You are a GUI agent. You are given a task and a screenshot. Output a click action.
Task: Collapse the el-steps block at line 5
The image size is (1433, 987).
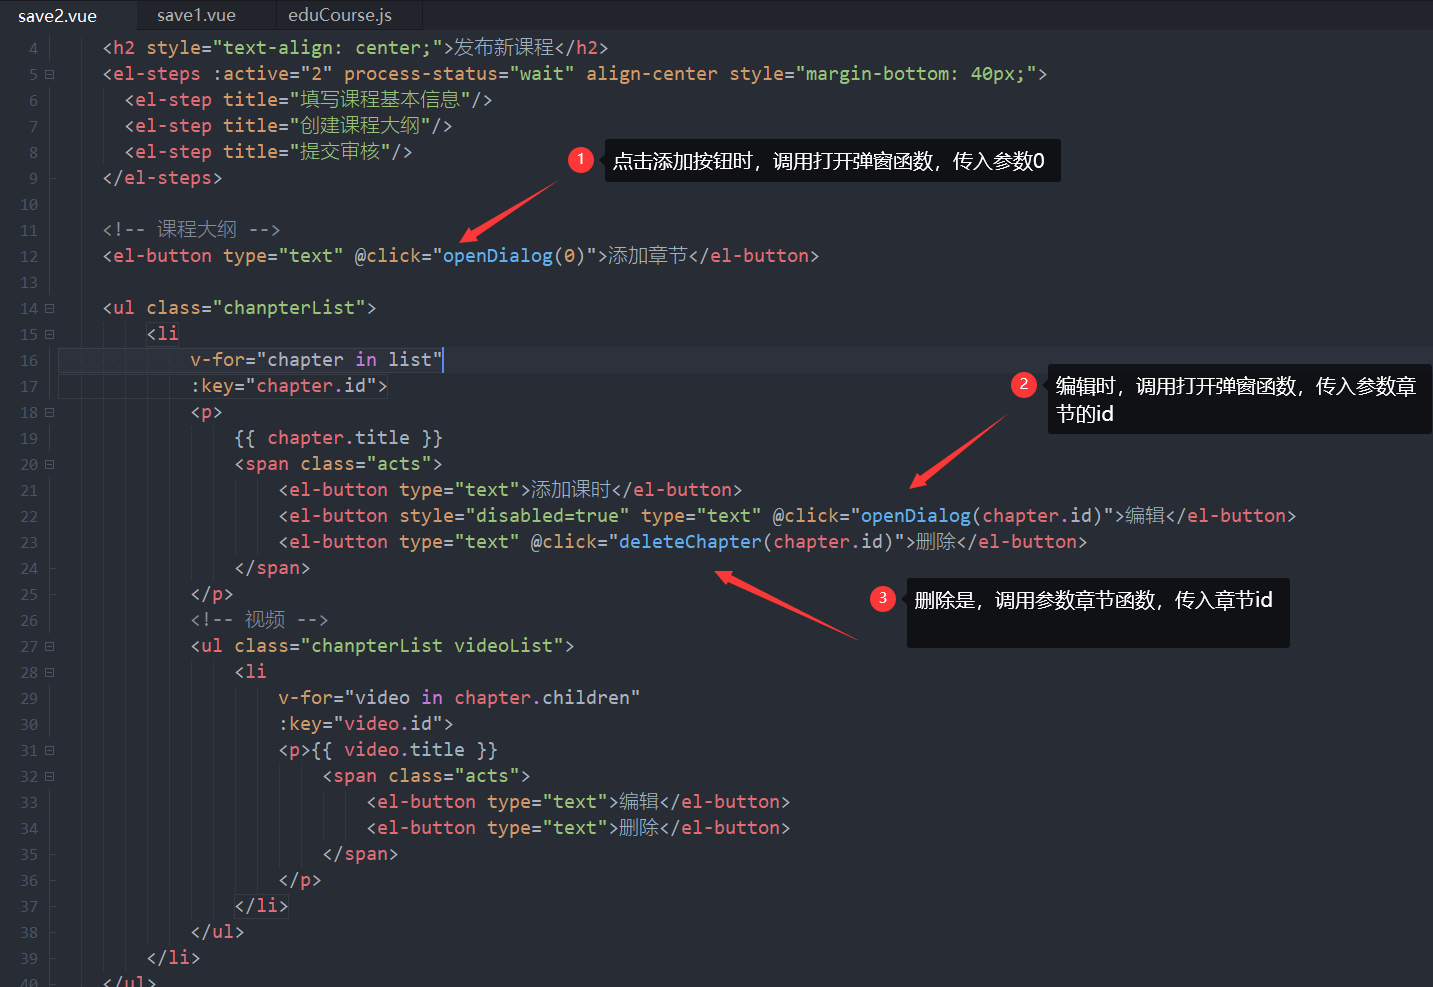pos(49,74)
